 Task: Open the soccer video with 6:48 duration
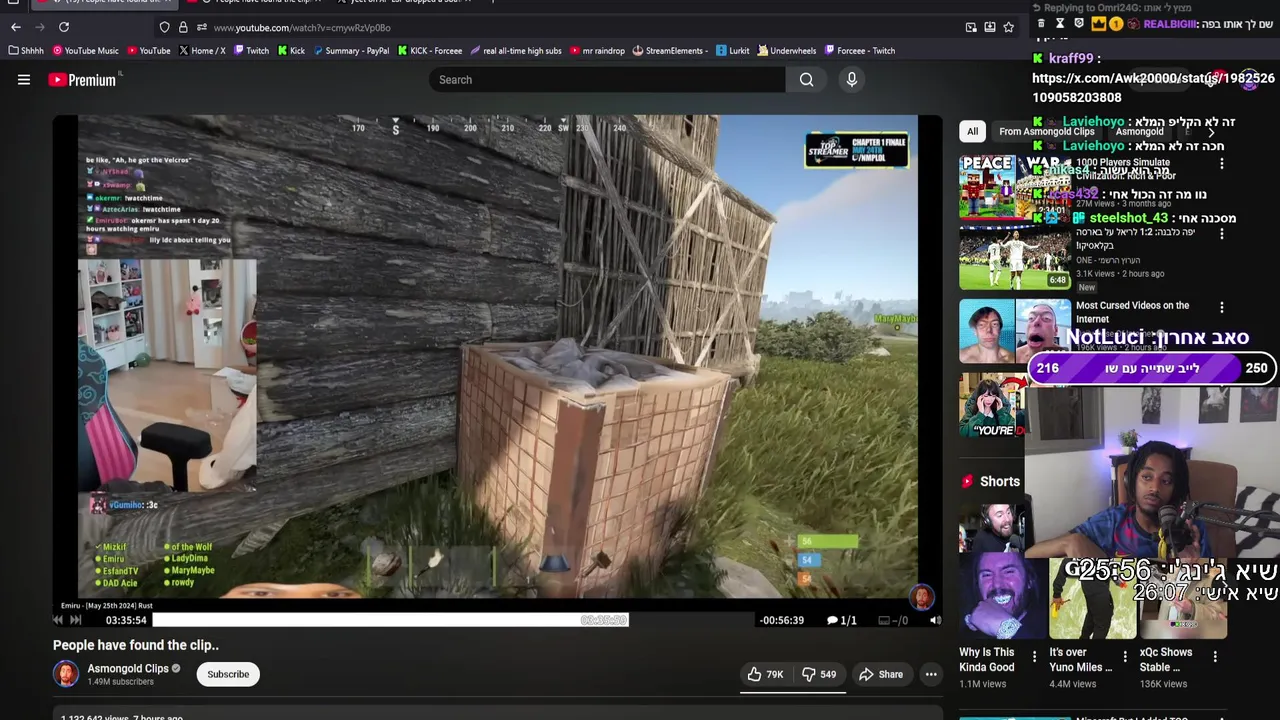point(1015,258)
